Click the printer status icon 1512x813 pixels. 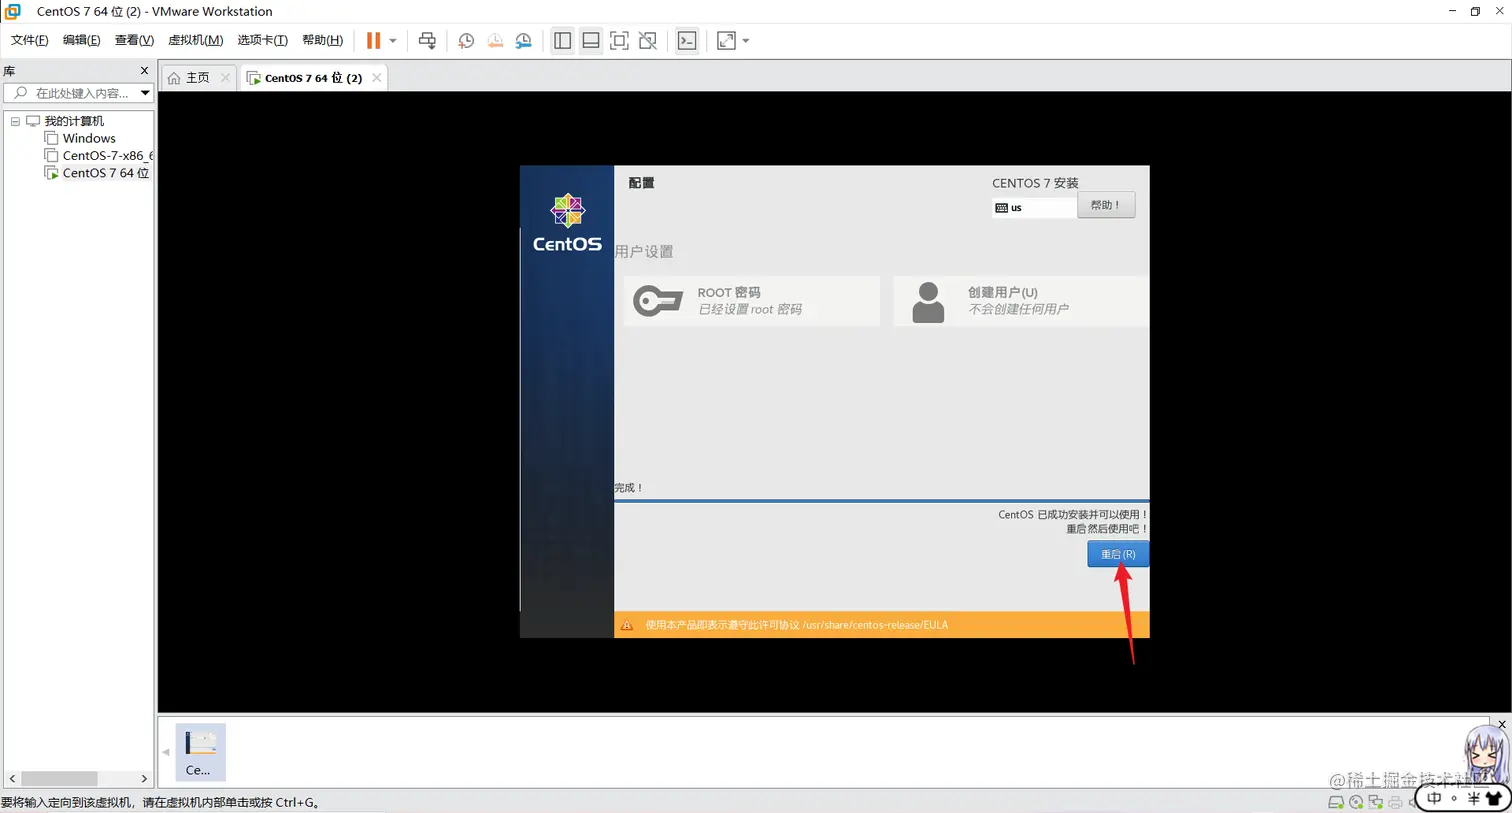(x=1395, y=802)
